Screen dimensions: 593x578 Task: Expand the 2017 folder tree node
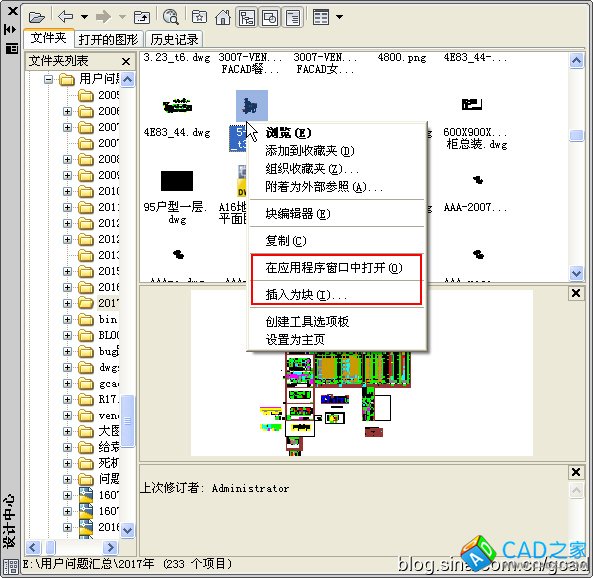tap(67, 303)
